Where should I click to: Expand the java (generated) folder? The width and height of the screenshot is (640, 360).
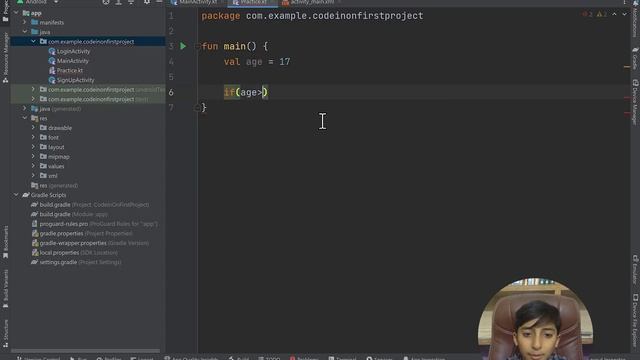pos(24,109)
